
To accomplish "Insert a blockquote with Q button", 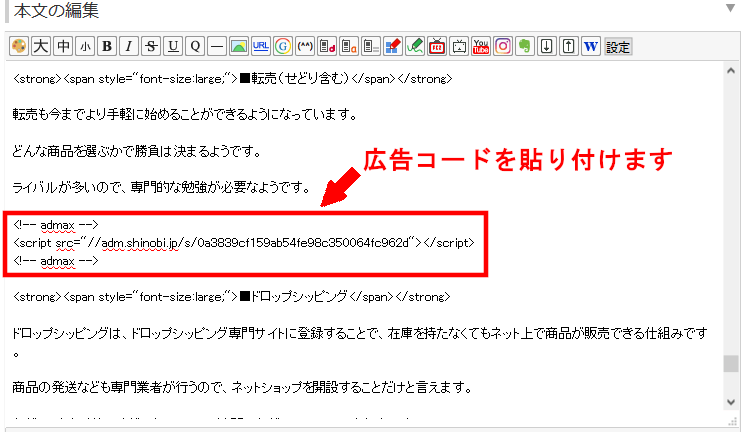I will pos(195,47).
